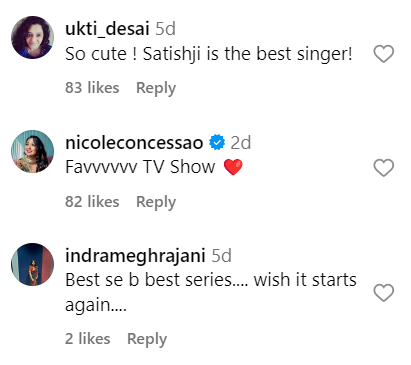Open the ukti_desai username link
This screenshot has height=365, width=411.
tap(107, 29)
